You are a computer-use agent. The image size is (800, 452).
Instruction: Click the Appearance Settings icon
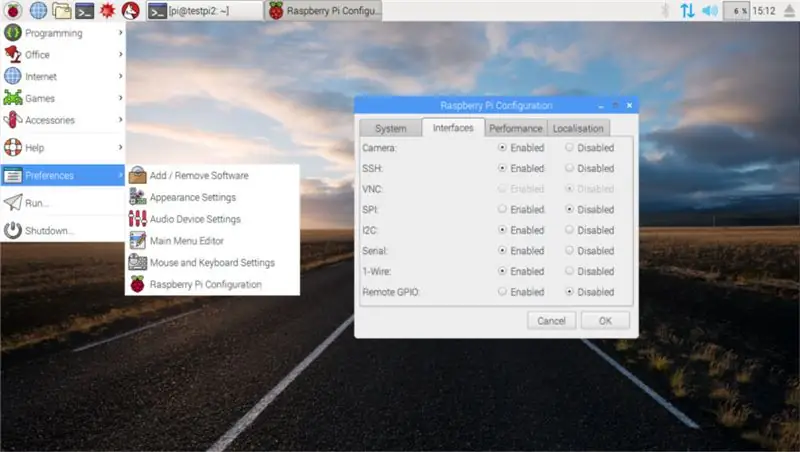(x=137, y=196)
